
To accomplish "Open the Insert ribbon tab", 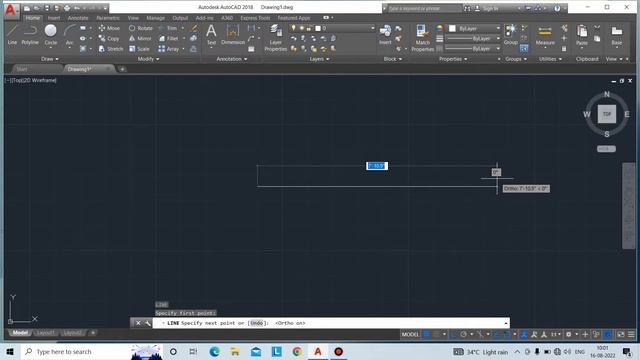I will (54, 18).
